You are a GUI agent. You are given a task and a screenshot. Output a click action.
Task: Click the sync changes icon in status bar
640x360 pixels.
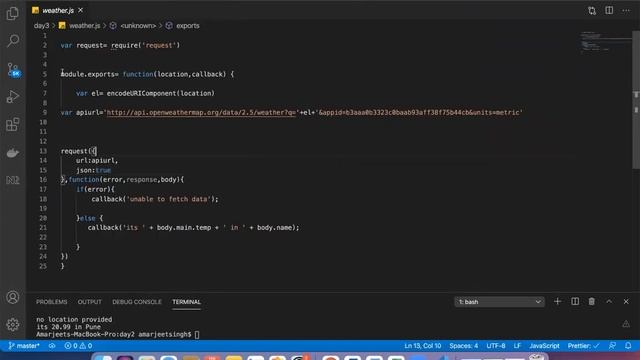tap(52, 346)
